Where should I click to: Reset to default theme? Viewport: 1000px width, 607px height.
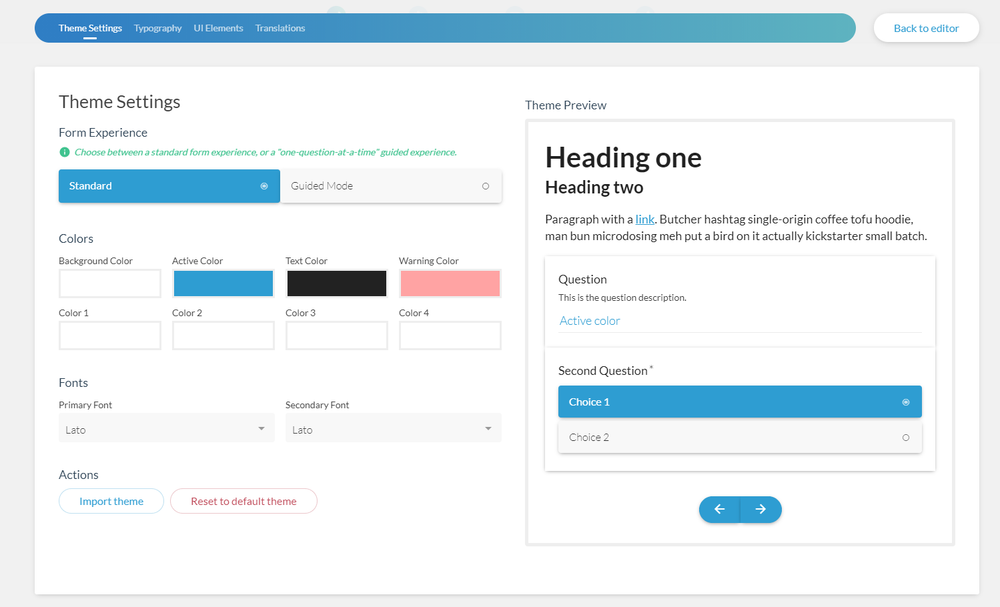point(243,501)
